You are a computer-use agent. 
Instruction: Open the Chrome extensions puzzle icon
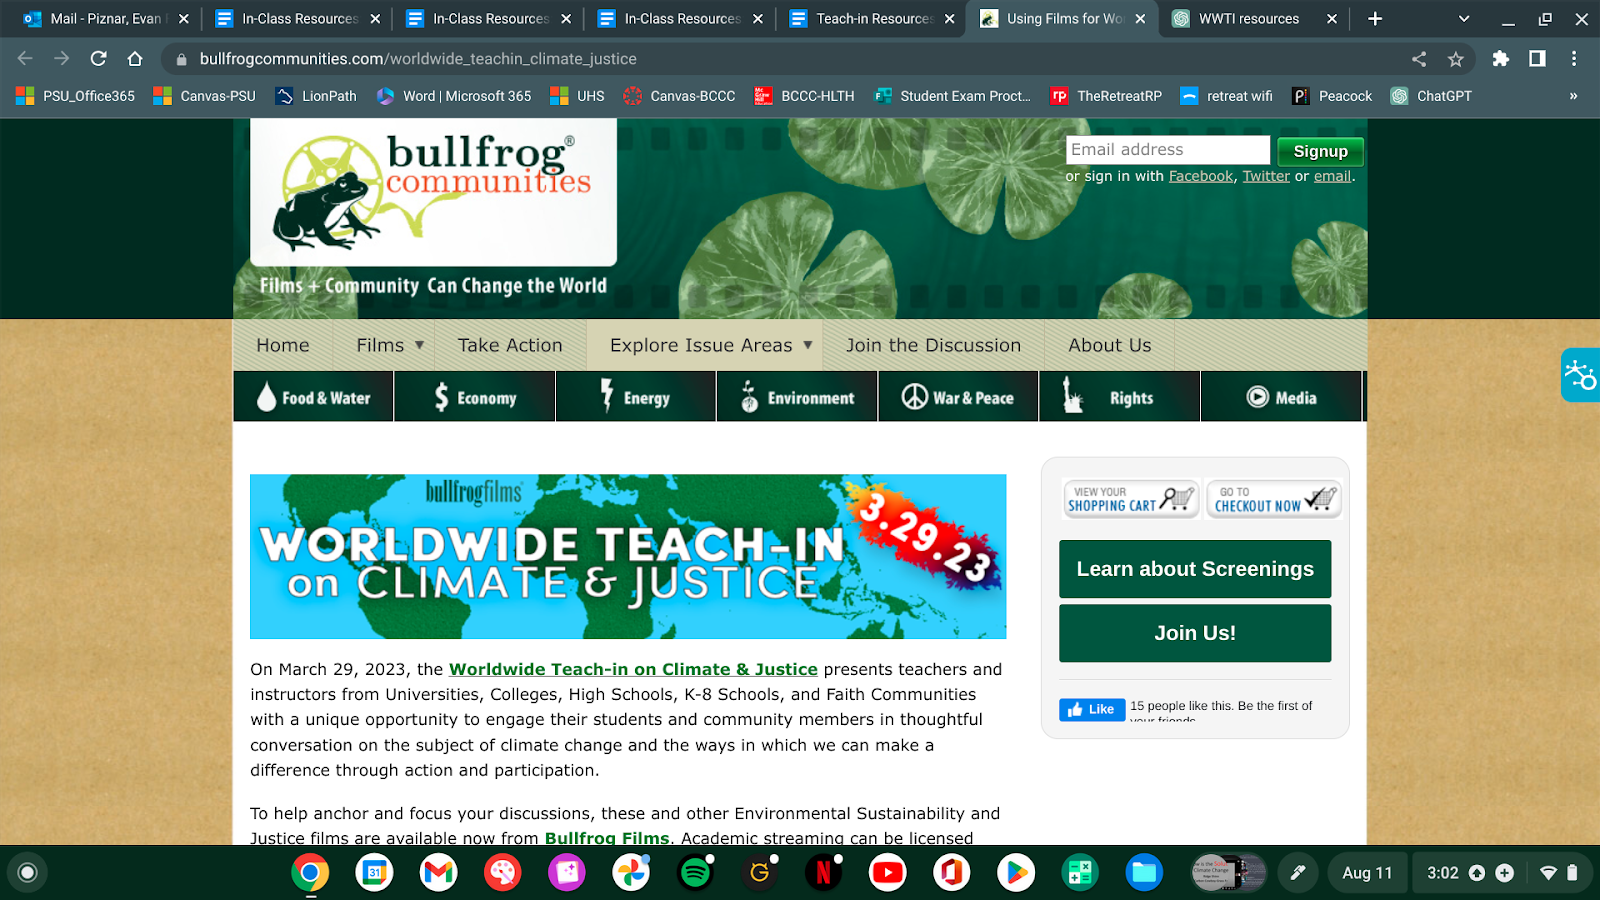point(1500,59)
